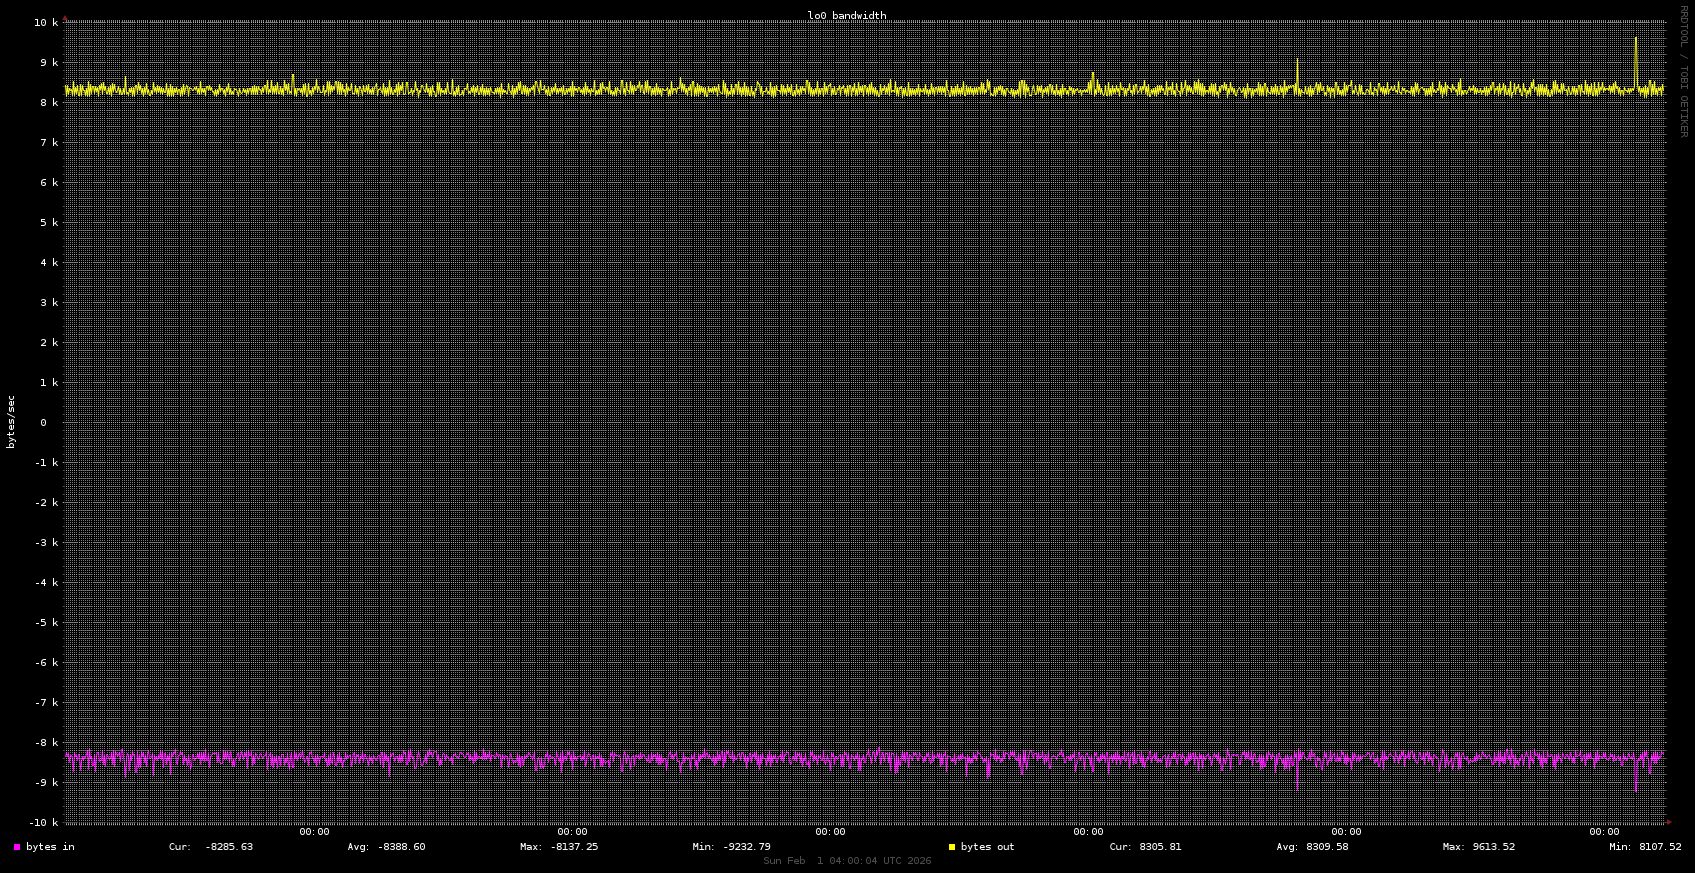Click the yellow bytes out legend swatch
This screenshot has height=873, width=1695.
(952, 847)
